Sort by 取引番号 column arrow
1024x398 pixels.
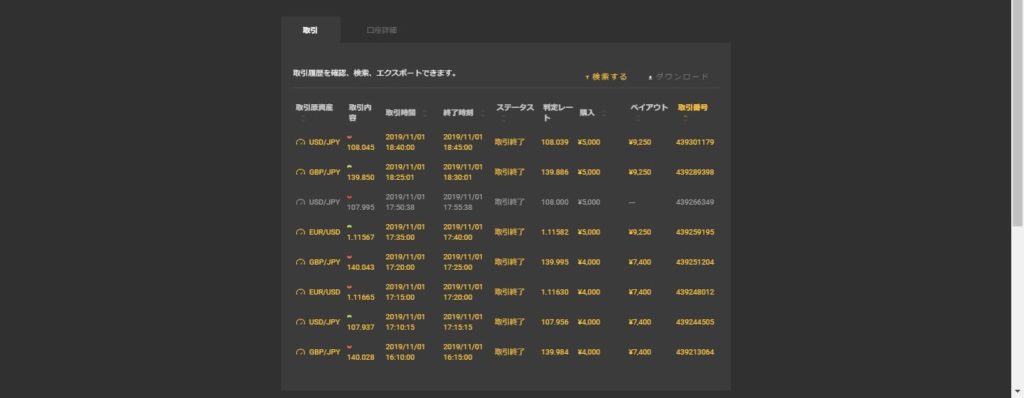coord(685,119)
